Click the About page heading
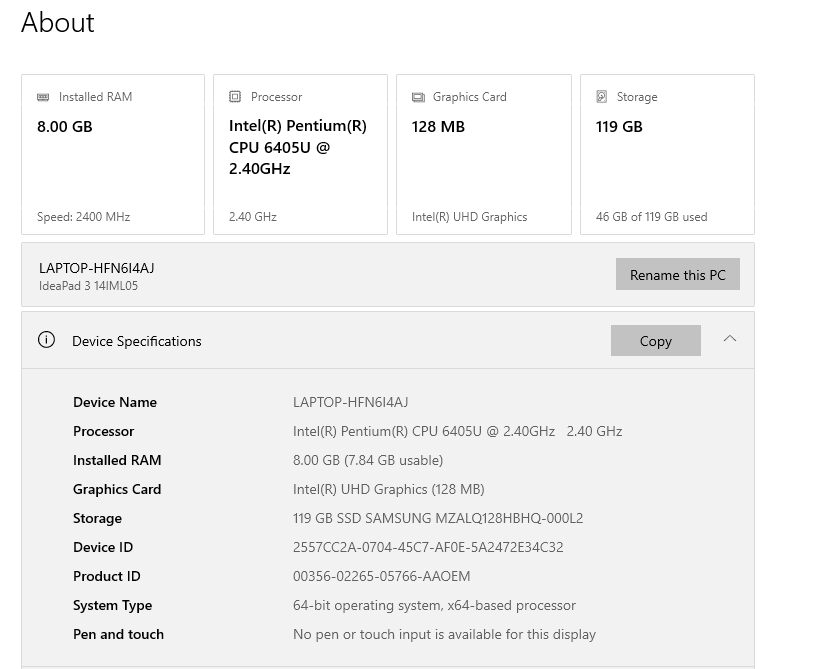This screenshot has height=669, width=819. (58, 23)
